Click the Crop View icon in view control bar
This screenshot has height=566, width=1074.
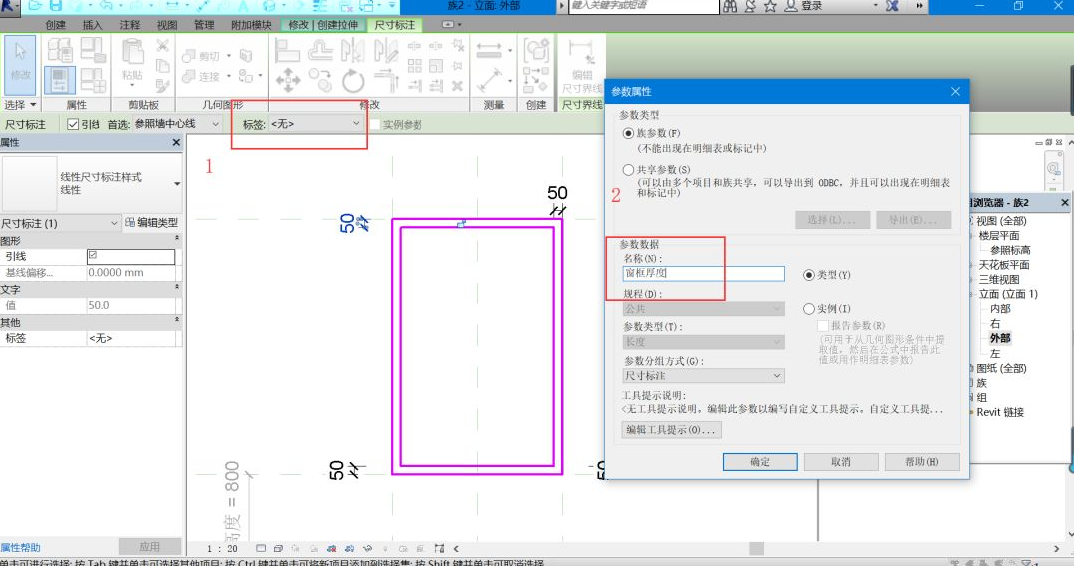click(x=332, y=548)
